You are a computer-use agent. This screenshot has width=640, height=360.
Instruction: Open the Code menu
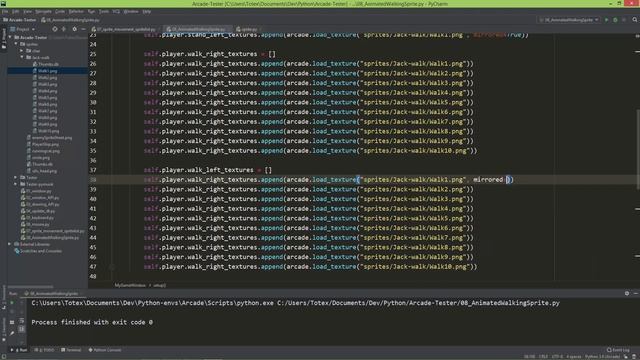60,11
